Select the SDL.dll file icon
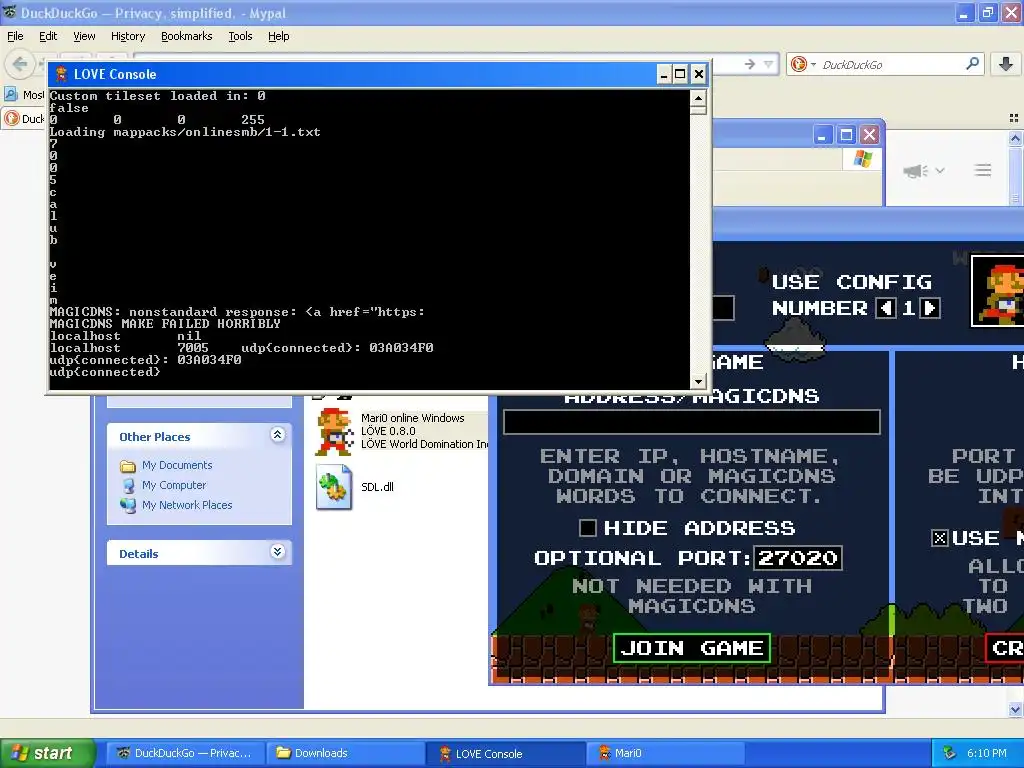Image resolution: width=1024 pixels, height=768 pixels. pos(334,487)
